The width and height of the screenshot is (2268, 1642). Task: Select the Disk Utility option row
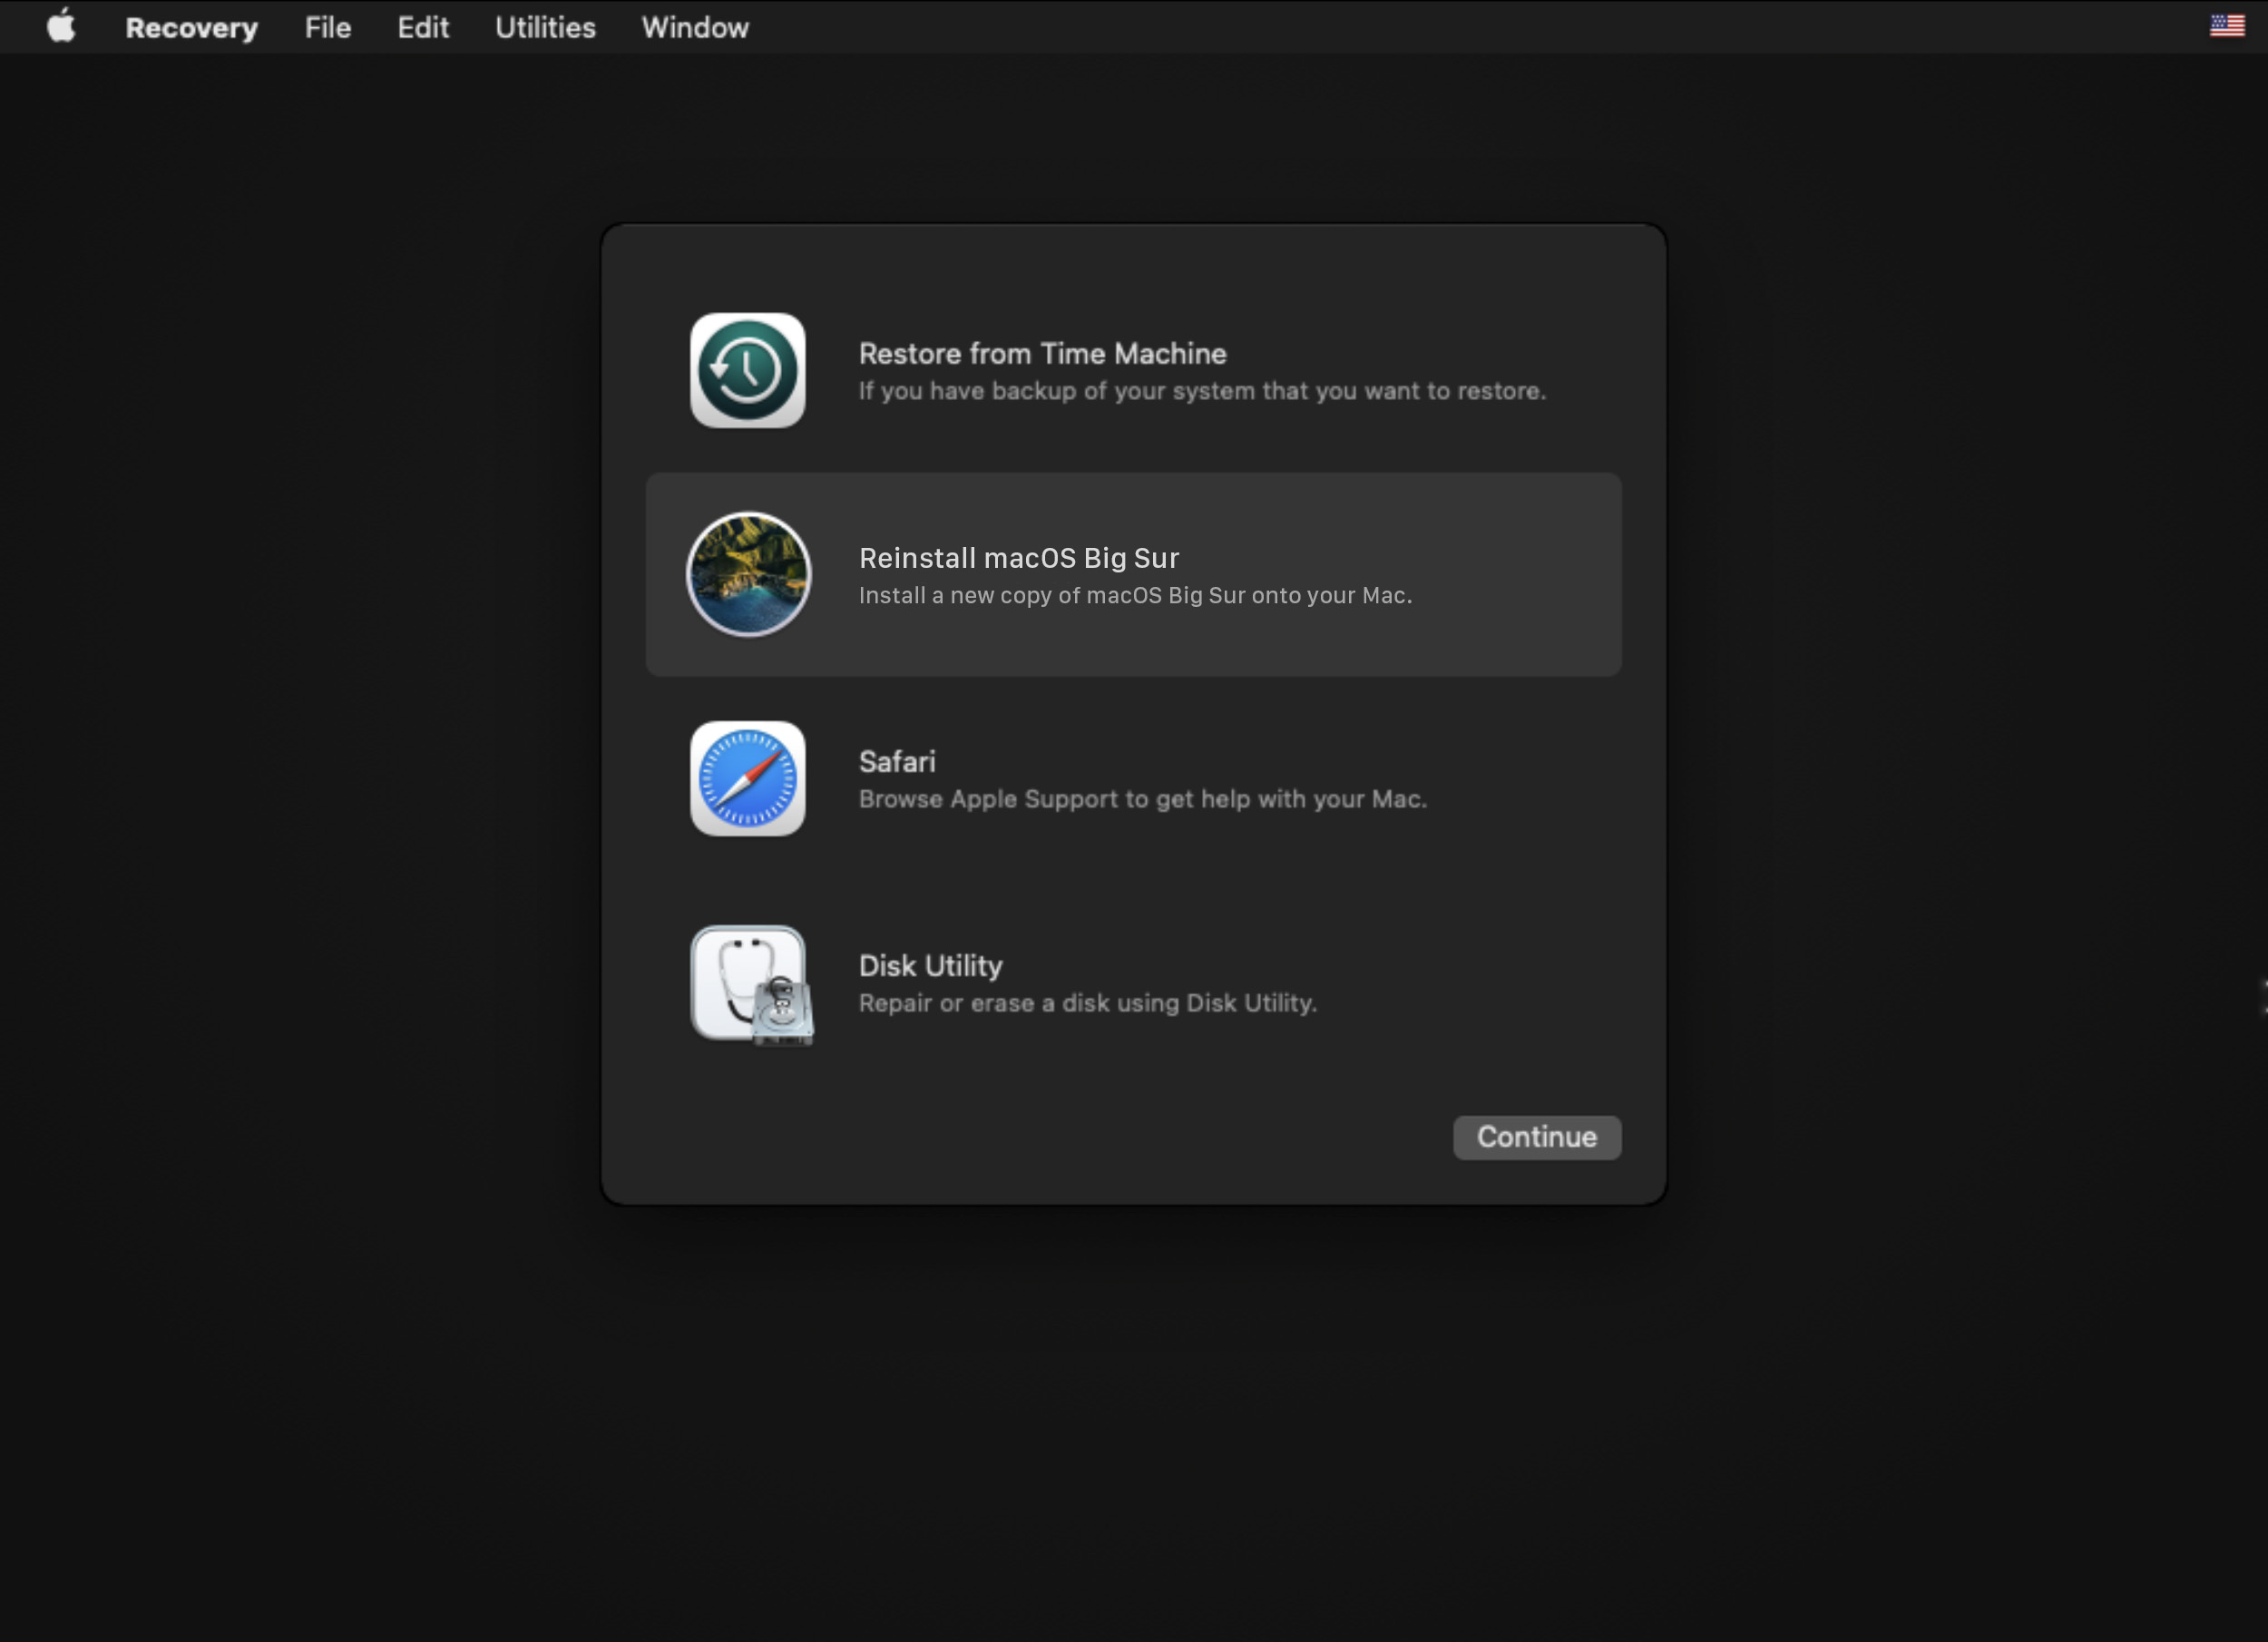click(1132, 982)
